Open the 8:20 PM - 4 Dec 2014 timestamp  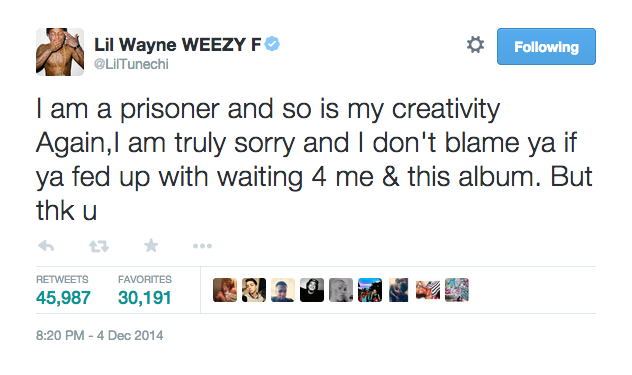click(100, 335)
